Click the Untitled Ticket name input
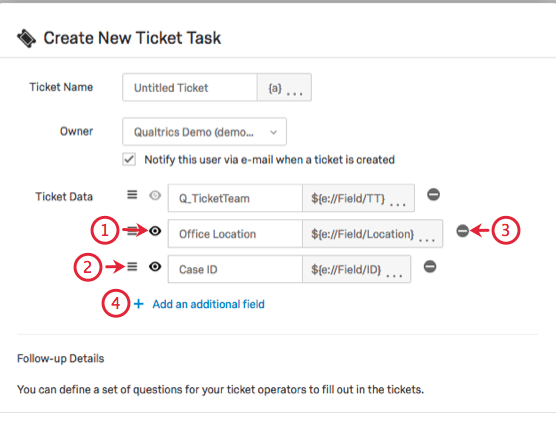This screenshot has height=425, width=556. pos(190,88)
